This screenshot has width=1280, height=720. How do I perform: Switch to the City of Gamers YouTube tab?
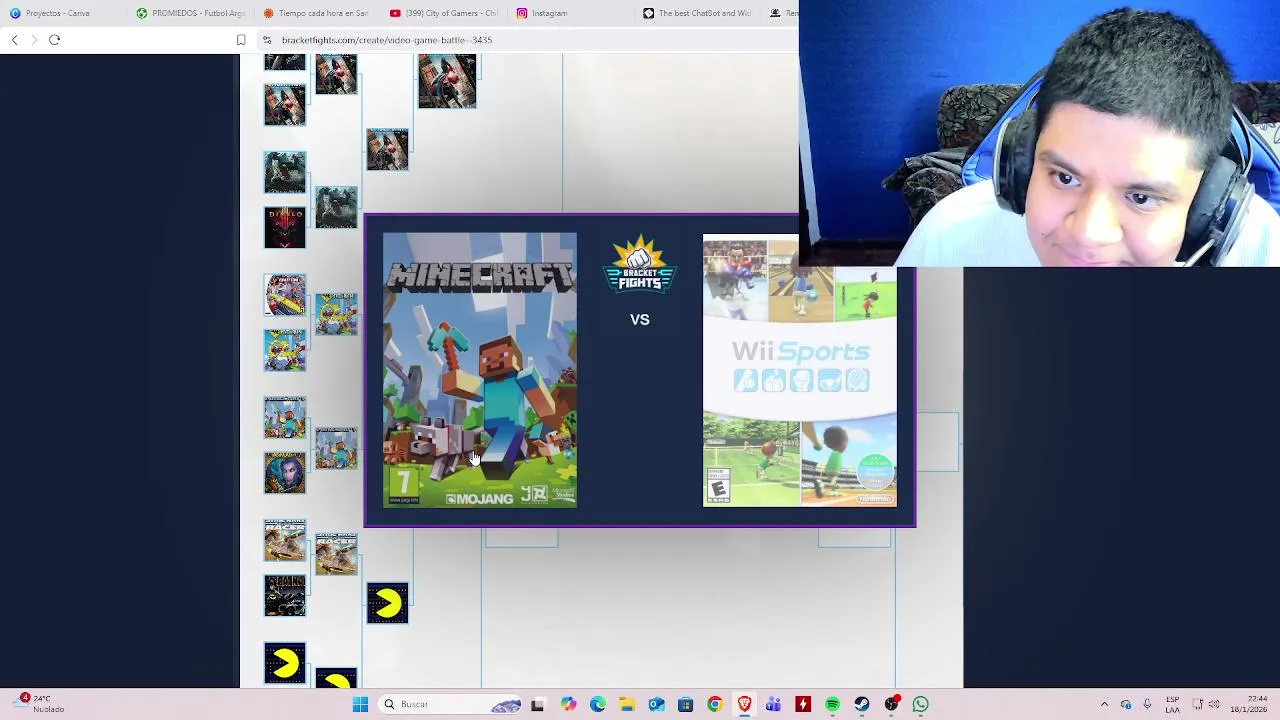443,13
